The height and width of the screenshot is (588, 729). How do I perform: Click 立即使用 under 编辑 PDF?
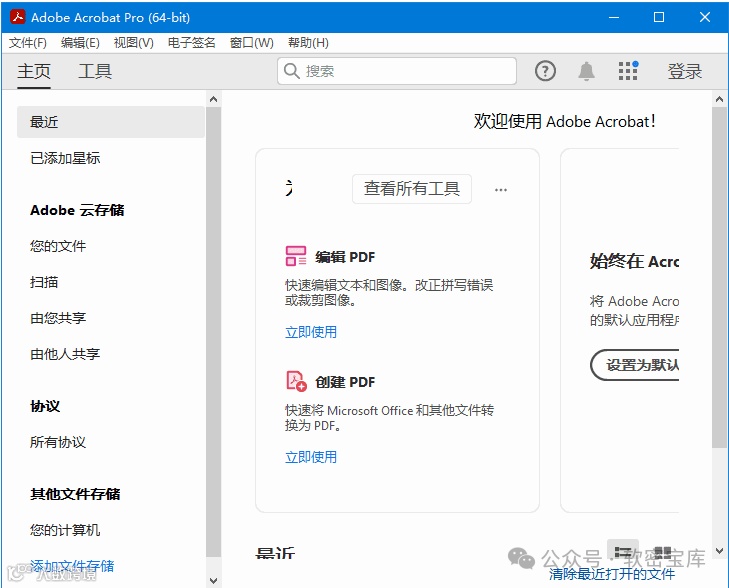[x=311, y=332]
